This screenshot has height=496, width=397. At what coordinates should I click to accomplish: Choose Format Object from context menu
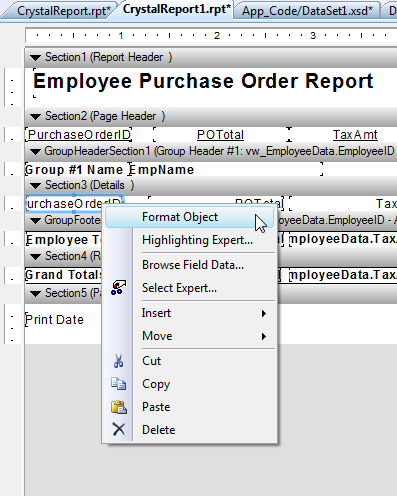tap(189, 217)
